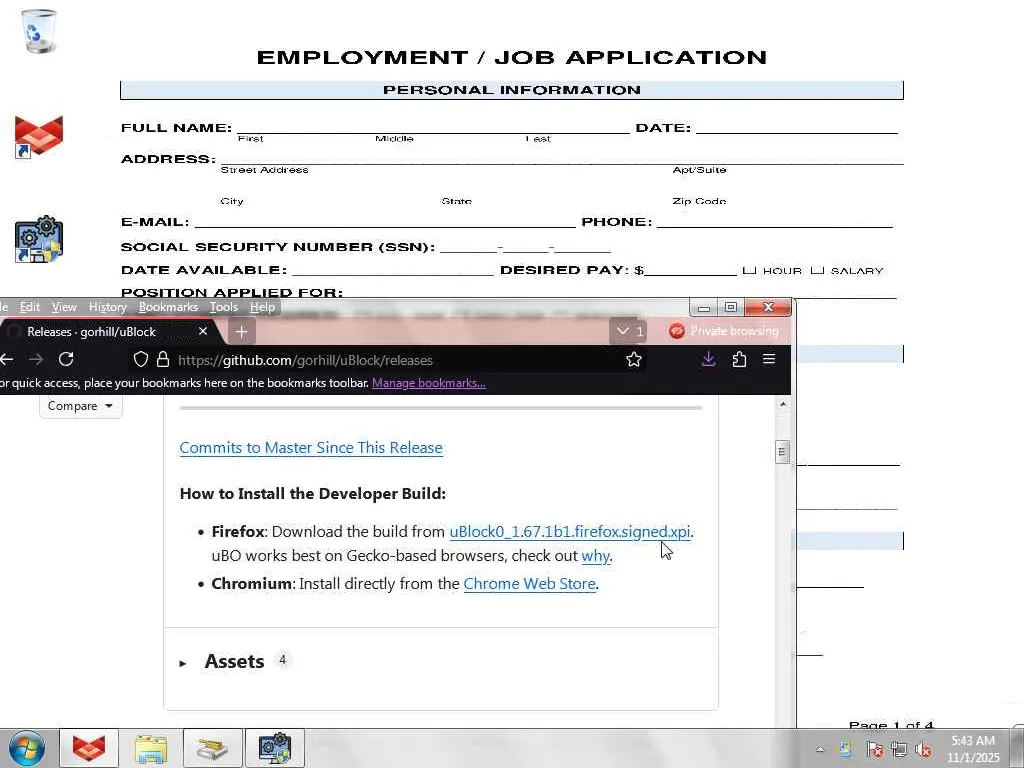1024x768 pixels.
Task: Open the red fox taskbar app
Action: click(89, 748)
